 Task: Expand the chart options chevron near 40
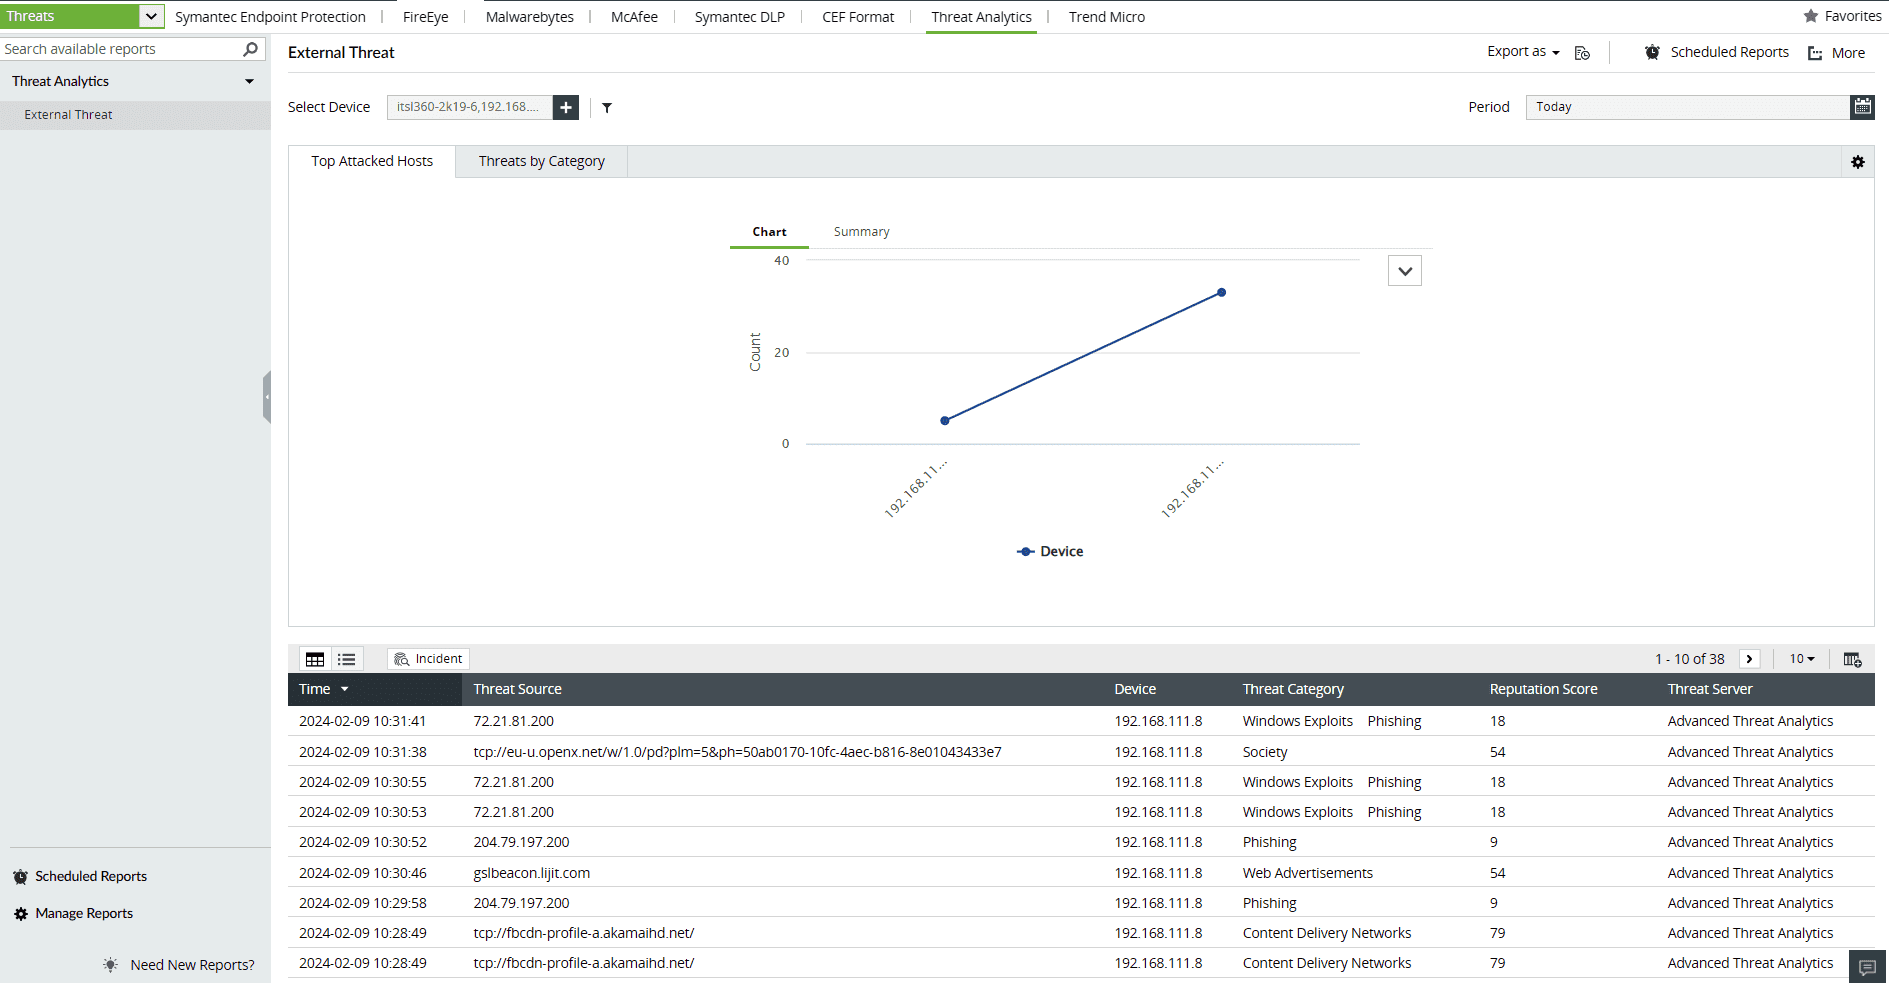pos(1404,270)
